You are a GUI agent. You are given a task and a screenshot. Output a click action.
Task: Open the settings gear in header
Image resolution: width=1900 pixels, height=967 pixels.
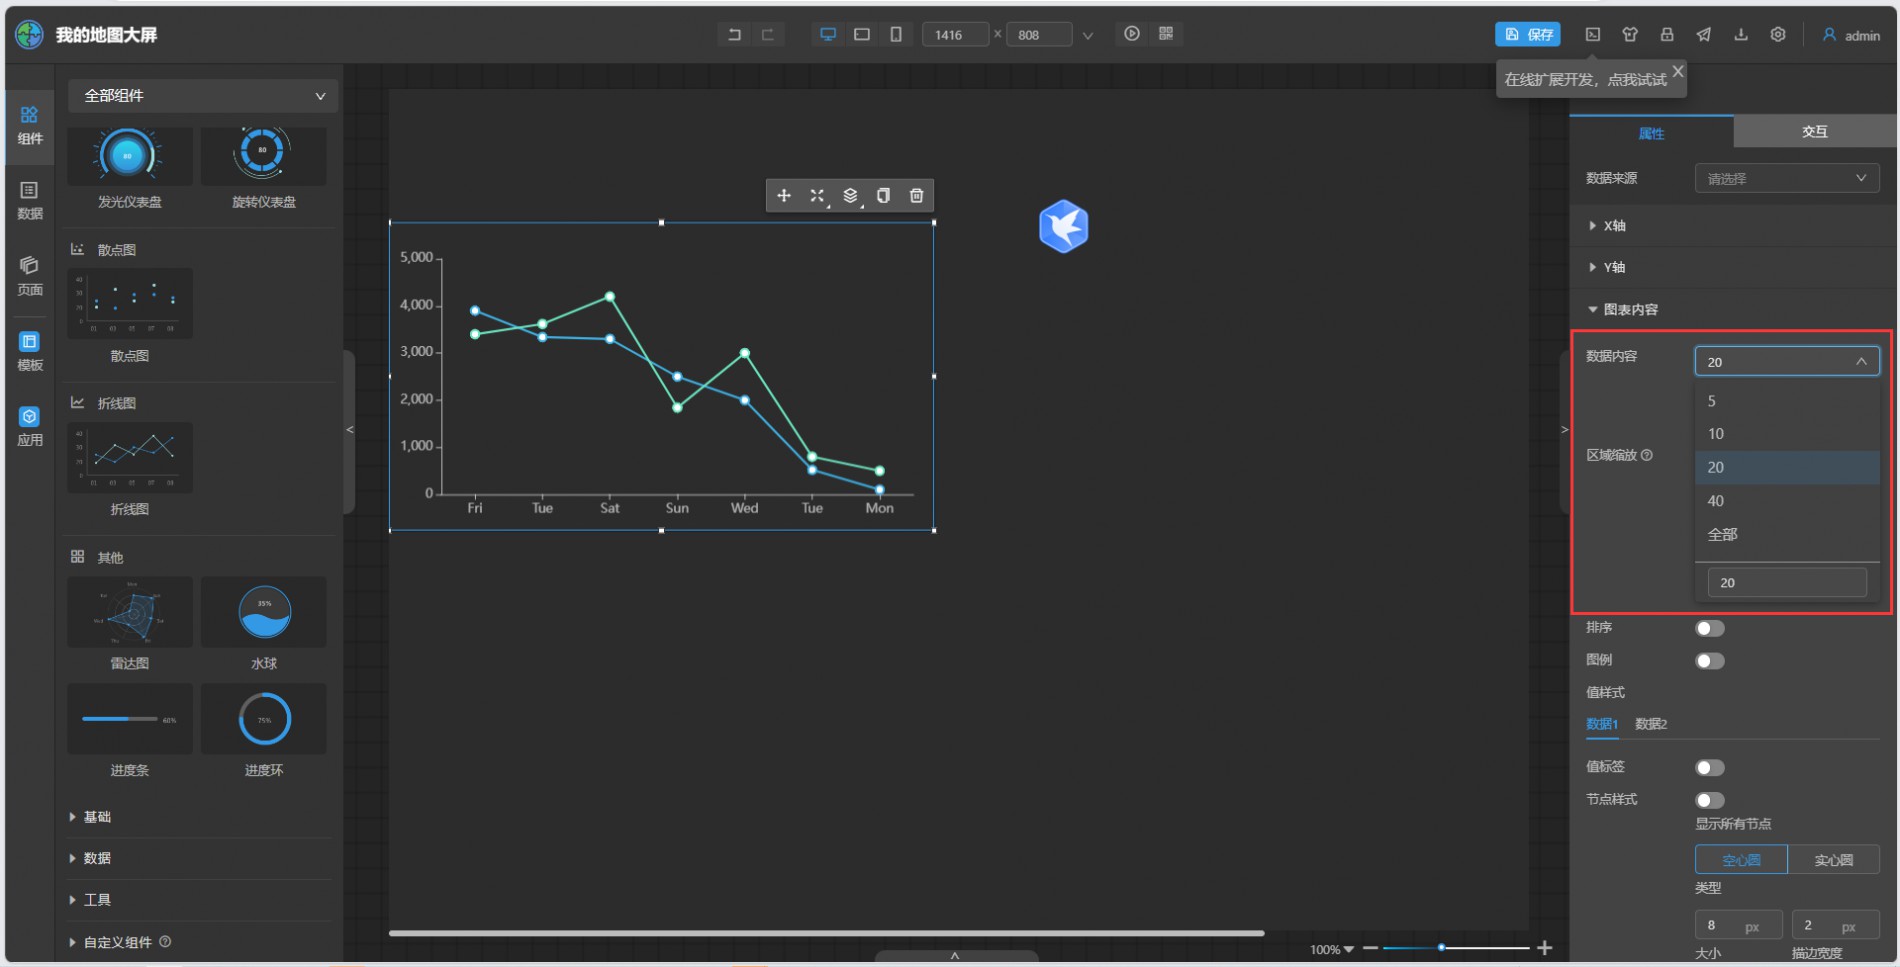(x=1777, y=35)
